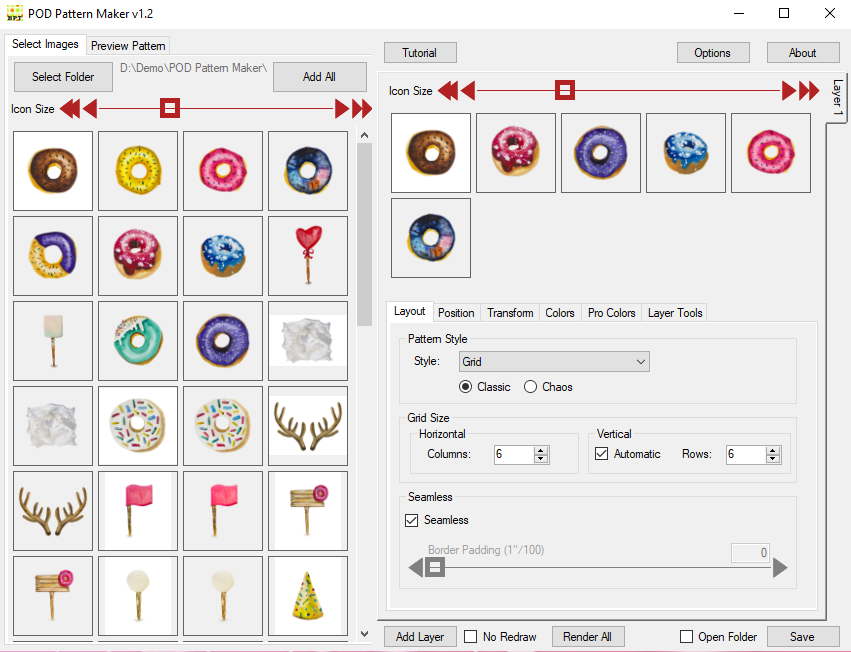Click the Border Padding decrease arrow
Screen dimensions: 851x652
(x=416, y=568)
